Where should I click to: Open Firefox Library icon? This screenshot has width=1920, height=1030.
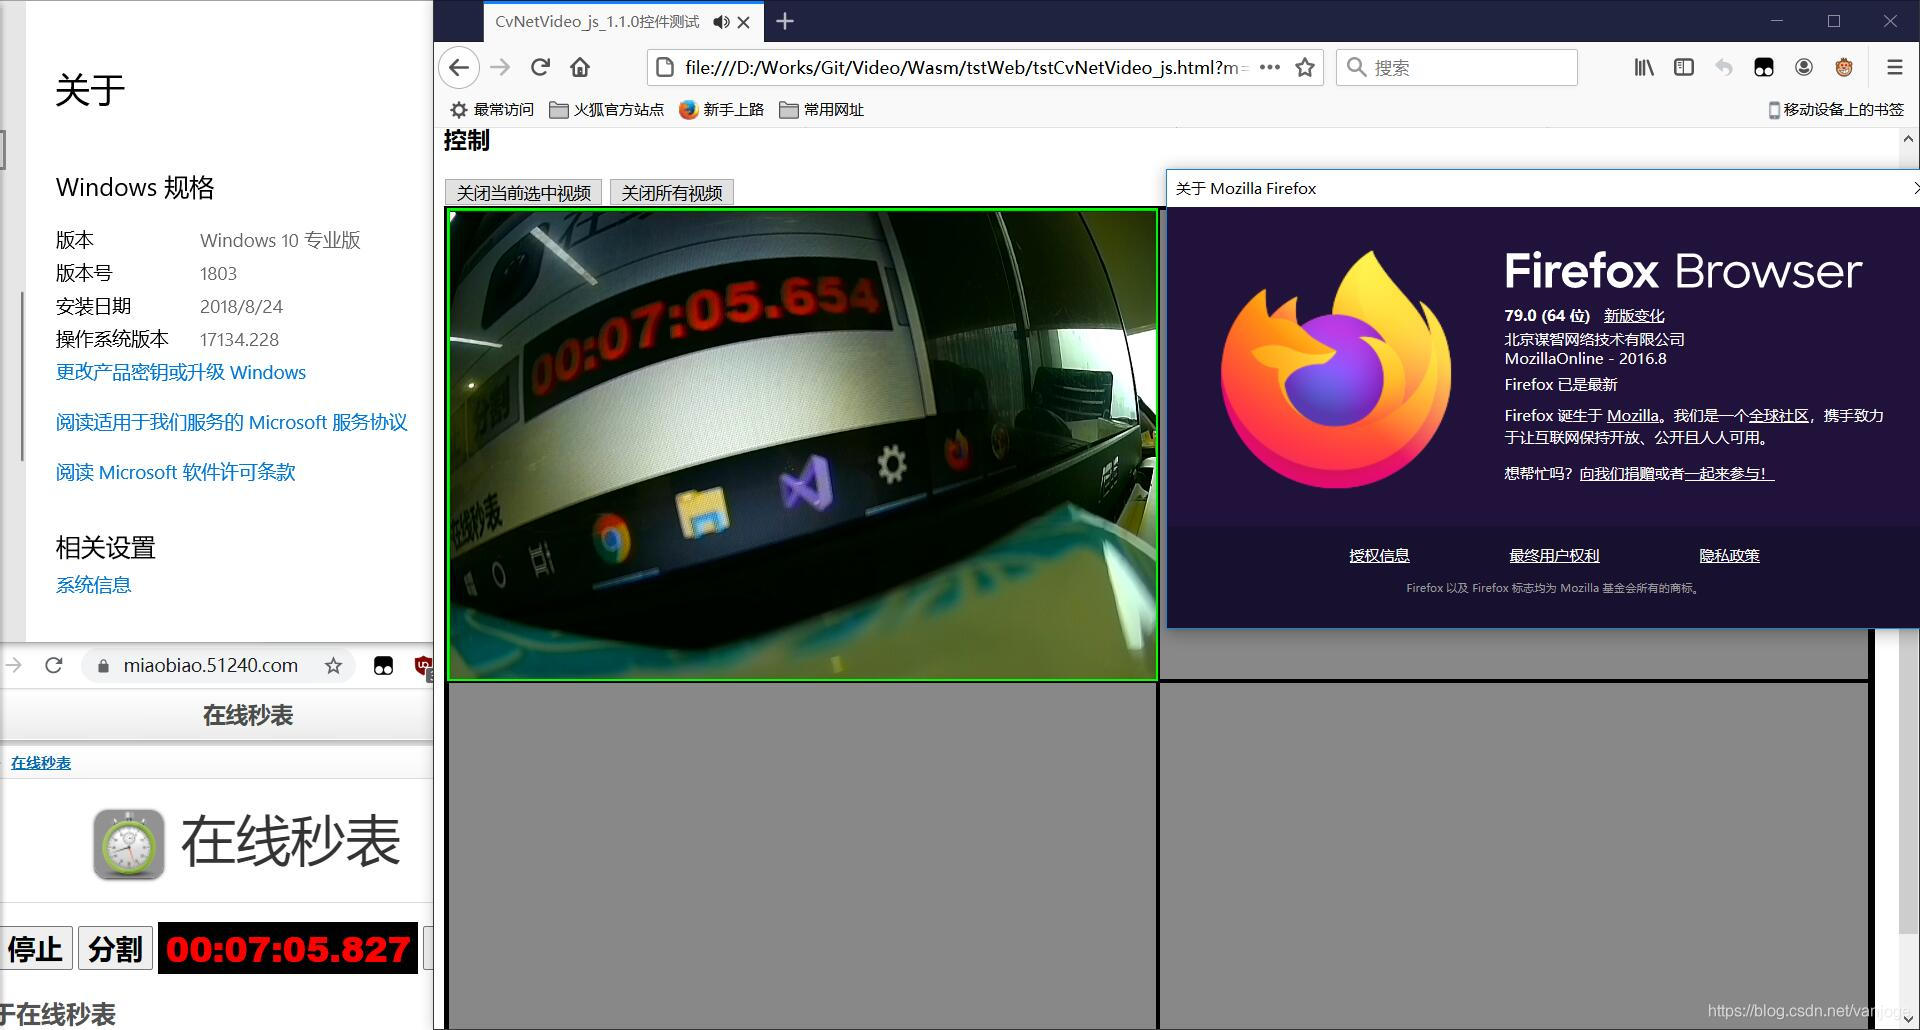[x=1644, y=67]
